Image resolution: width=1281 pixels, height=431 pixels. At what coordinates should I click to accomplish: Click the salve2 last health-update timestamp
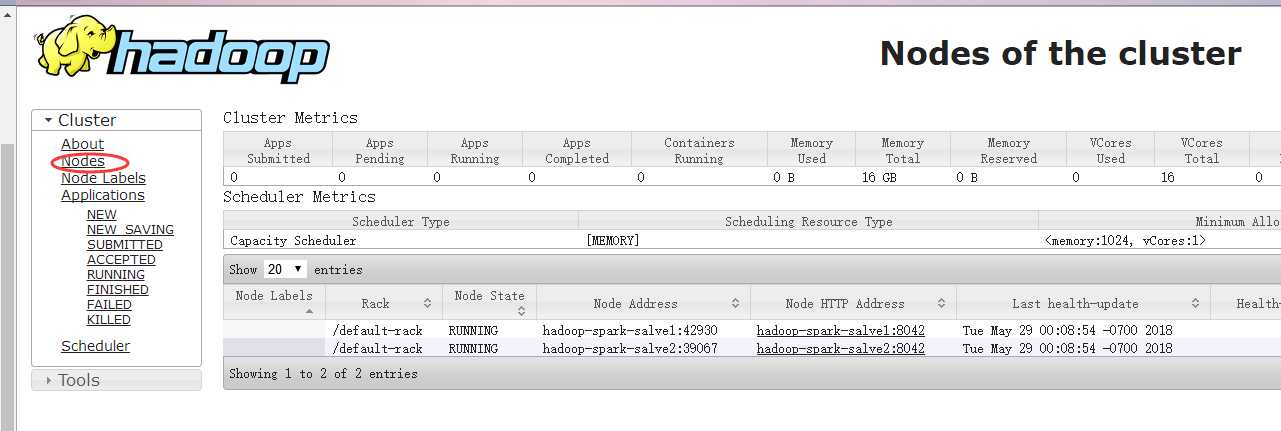tap(1067, 348)
